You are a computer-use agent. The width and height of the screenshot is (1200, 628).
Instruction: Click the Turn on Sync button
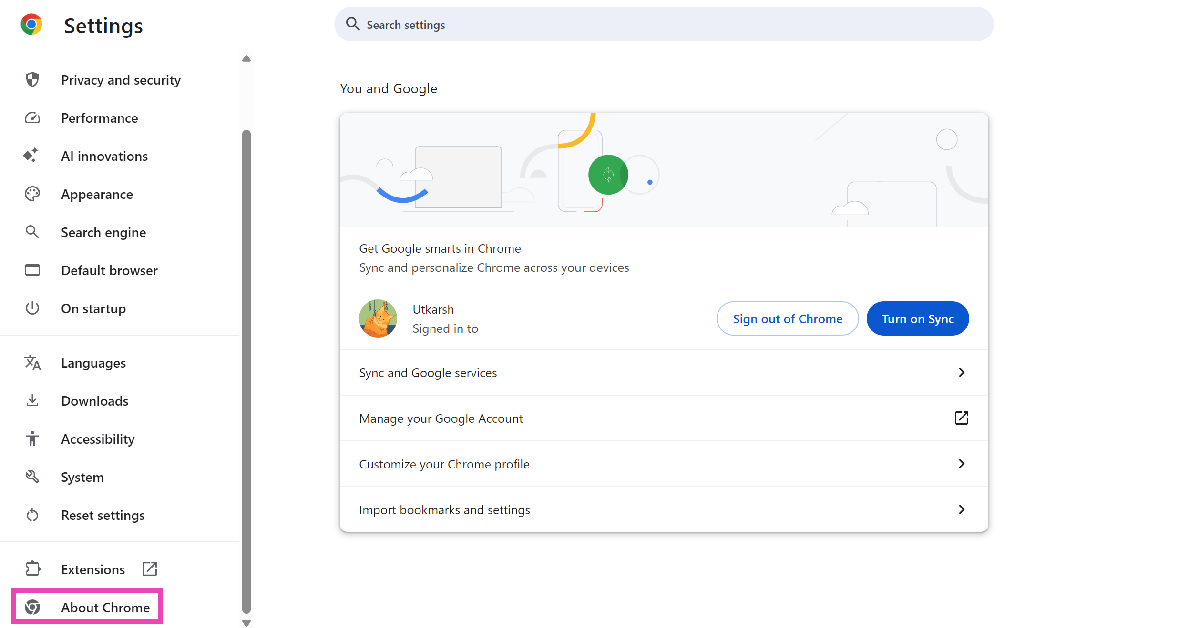coord(917,319)
